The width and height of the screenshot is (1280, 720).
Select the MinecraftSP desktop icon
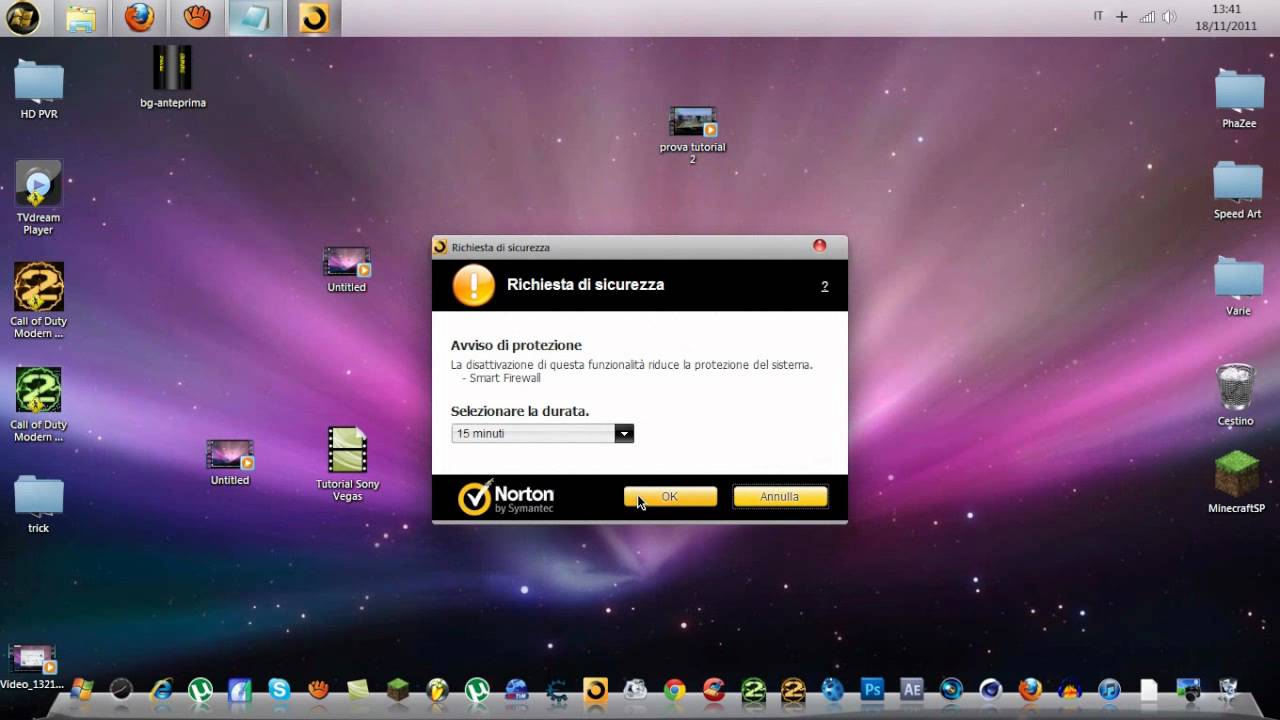coord(1236,482)
